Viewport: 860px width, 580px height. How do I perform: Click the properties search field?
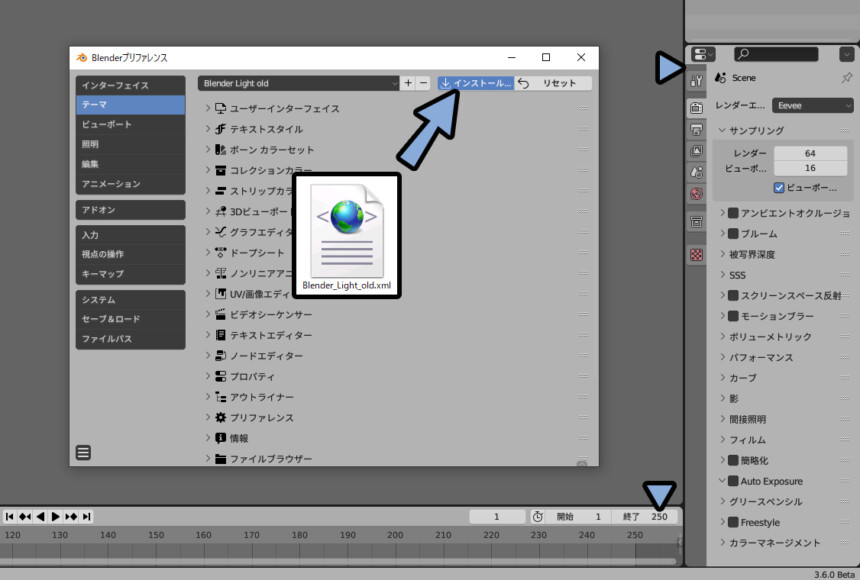(x=776, y=54)
